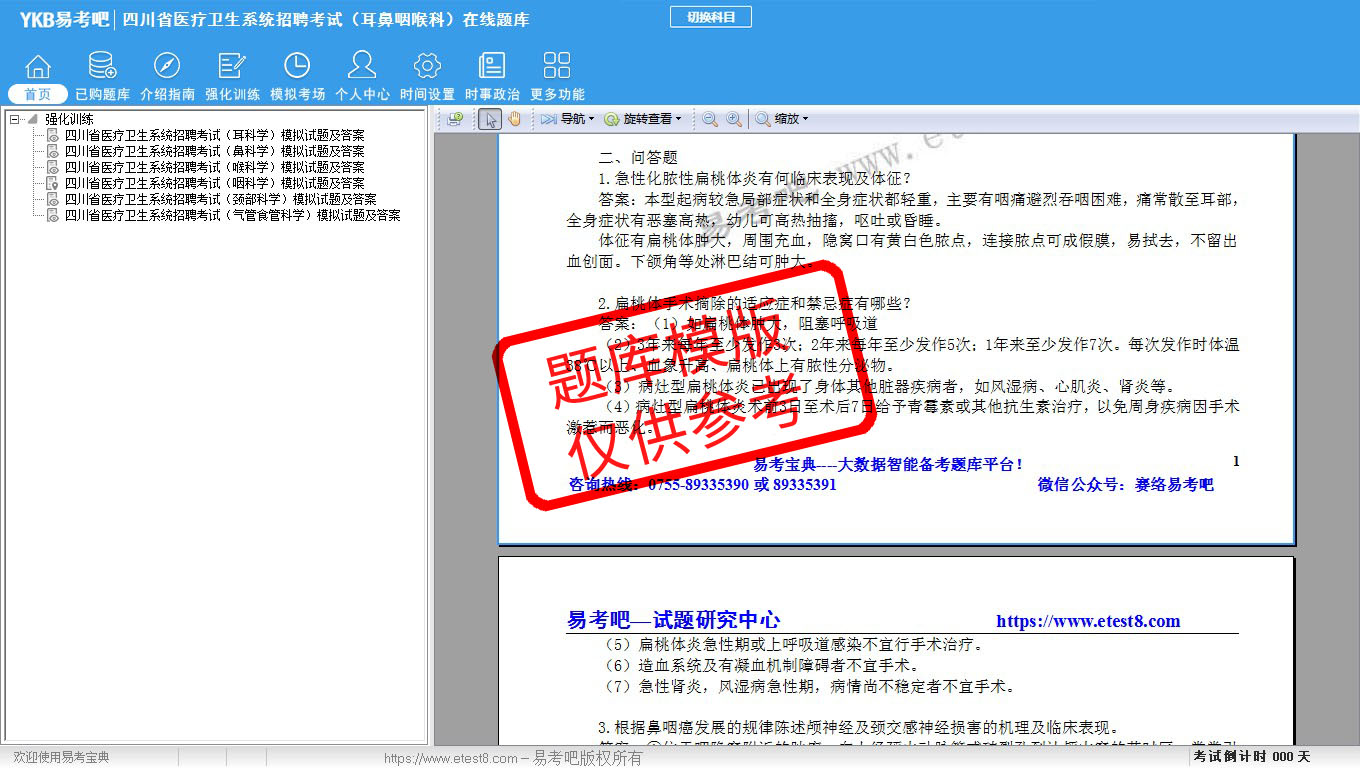
Task: Open the 时事政治 news icon
Action: [x=492, y=66]
